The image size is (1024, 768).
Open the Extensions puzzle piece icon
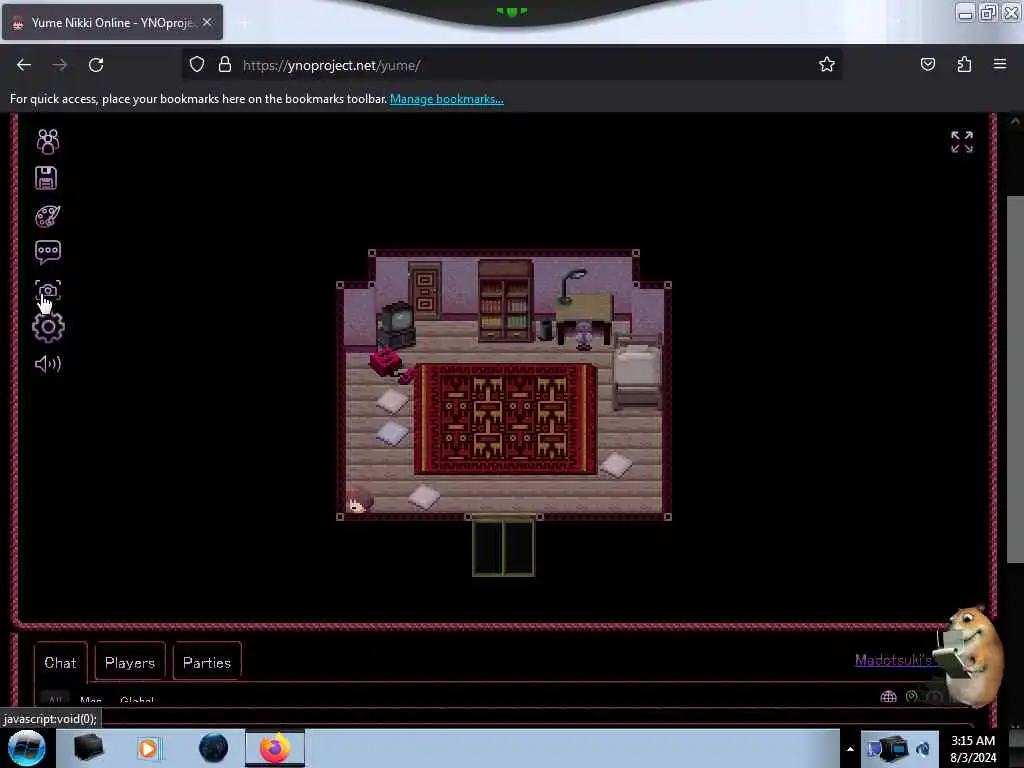964,64
